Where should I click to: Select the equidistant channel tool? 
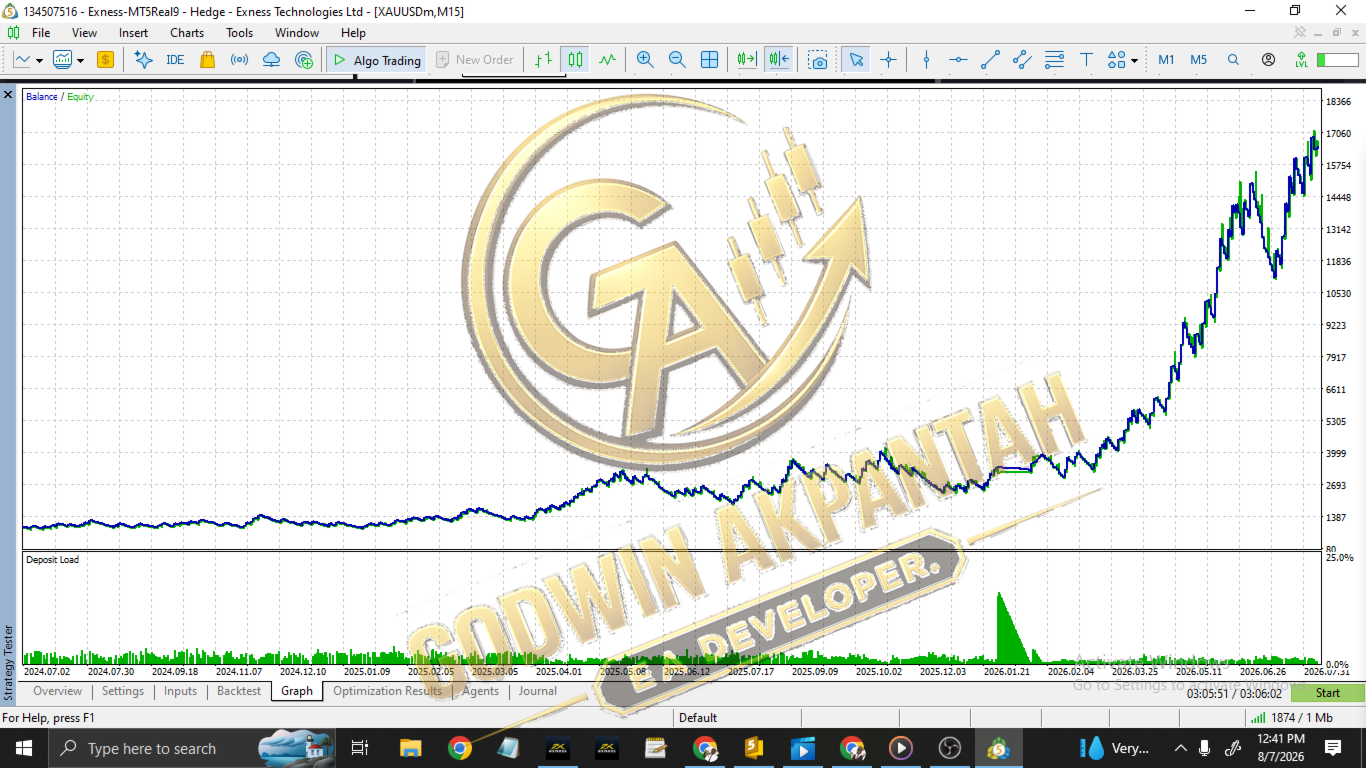coord(1022,60)
